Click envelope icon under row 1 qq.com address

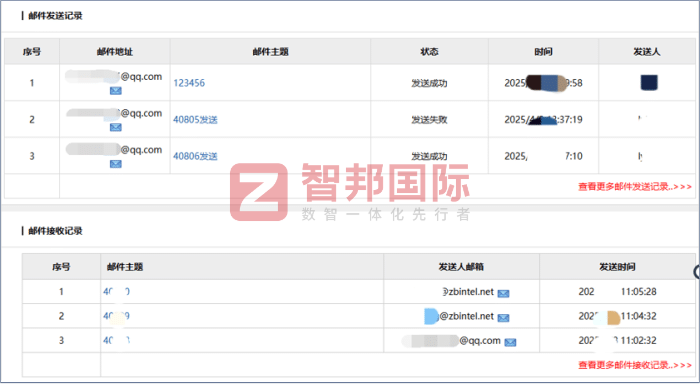pos(116,91)
